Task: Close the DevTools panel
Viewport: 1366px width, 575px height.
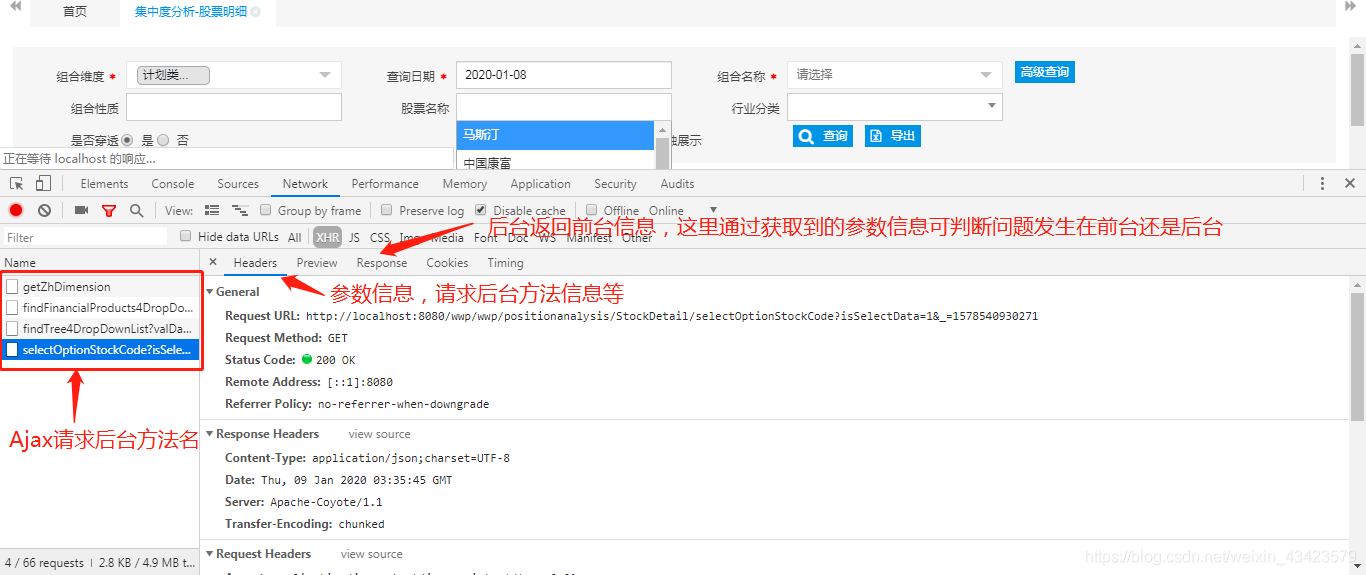Action: coord(1350,184)
